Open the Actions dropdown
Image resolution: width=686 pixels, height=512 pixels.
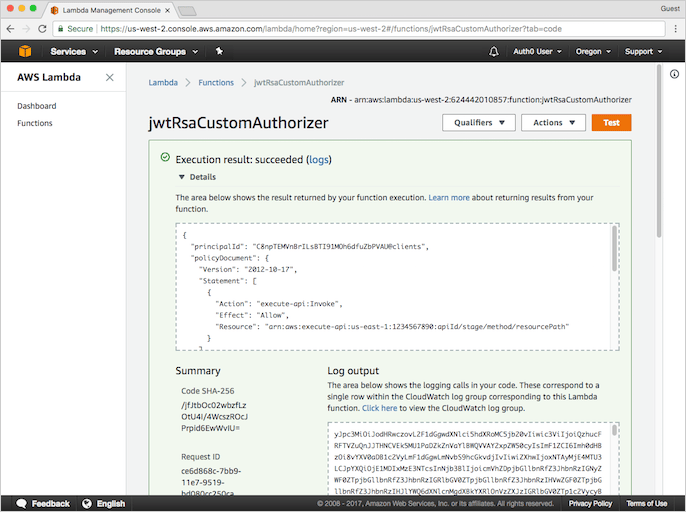(553, 123)
